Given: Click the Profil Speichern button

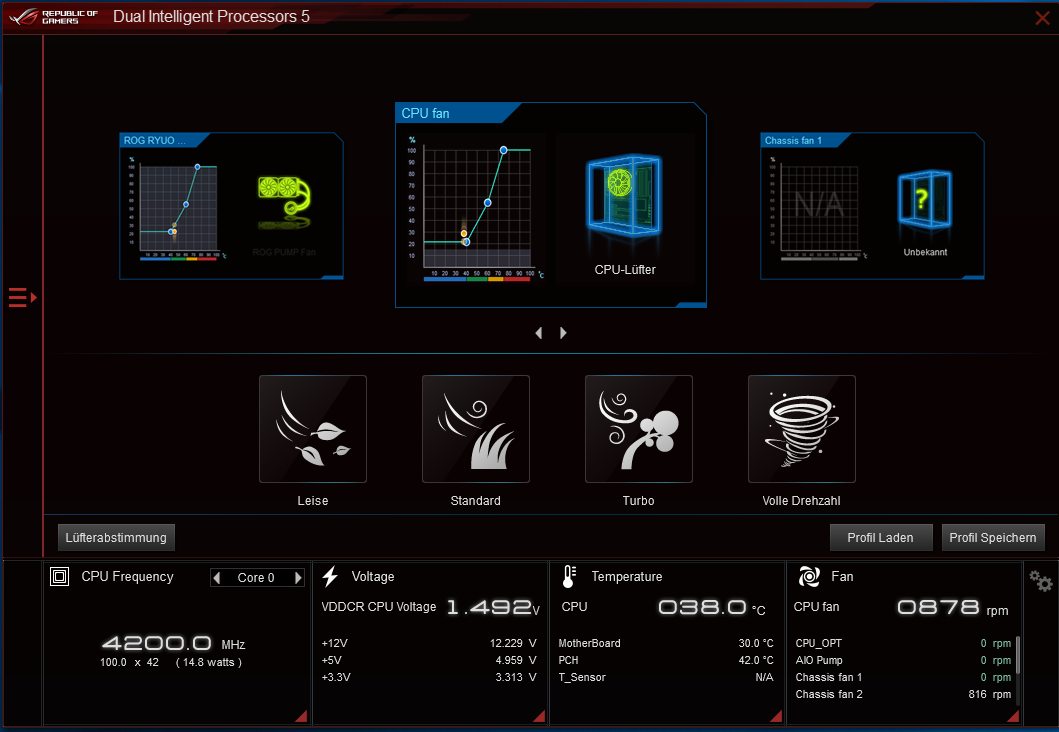Looking at the screenshot, I should pyautogui.click(x=993, y=538).
